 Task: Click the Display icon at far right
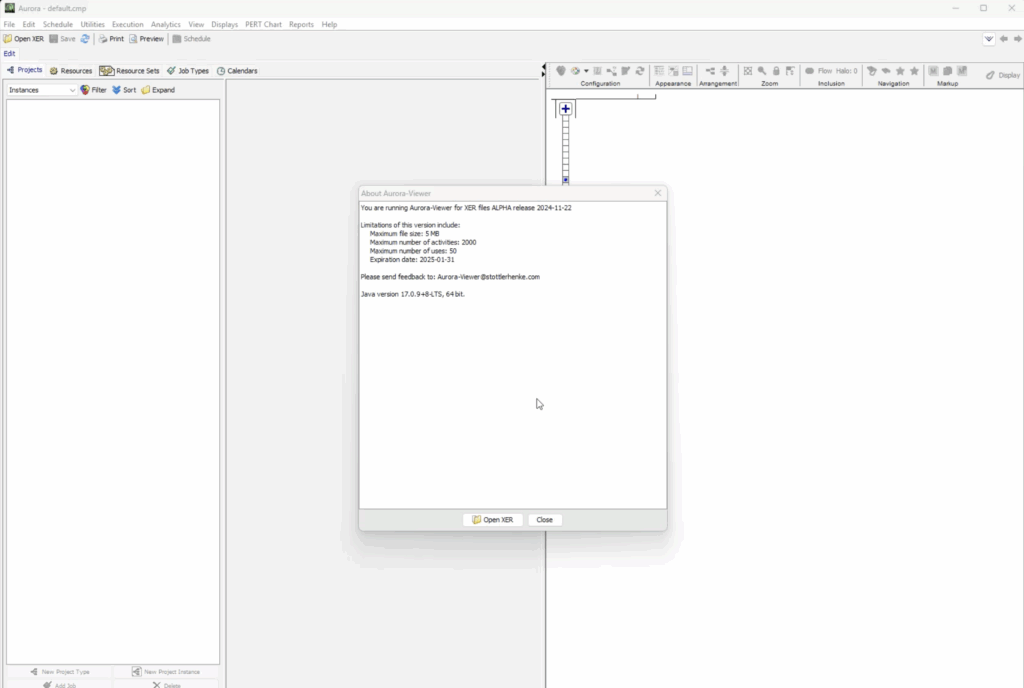coord(1002,75)
